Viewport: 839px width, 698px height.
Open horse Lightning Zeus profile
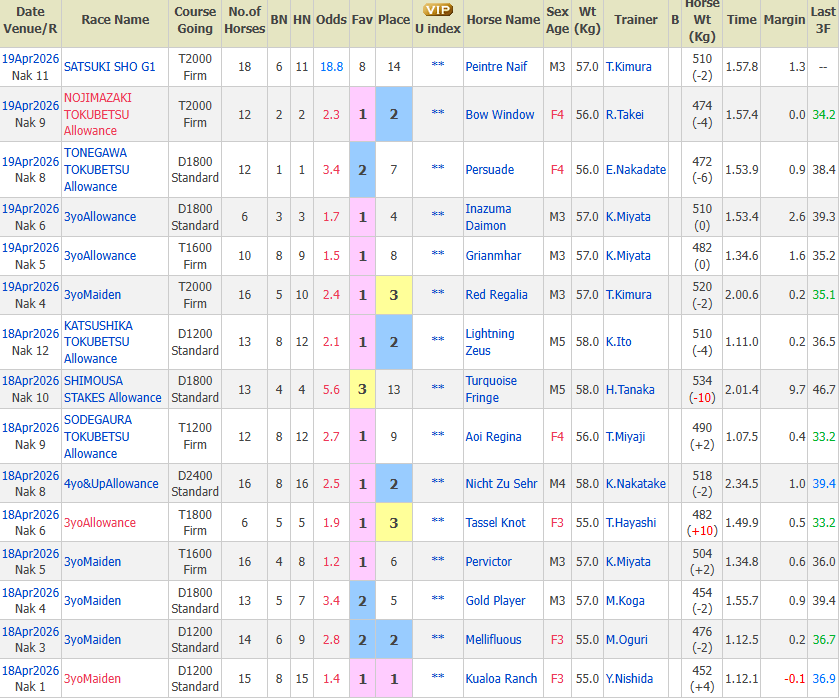pyautogui.click(x=490, y=342)
